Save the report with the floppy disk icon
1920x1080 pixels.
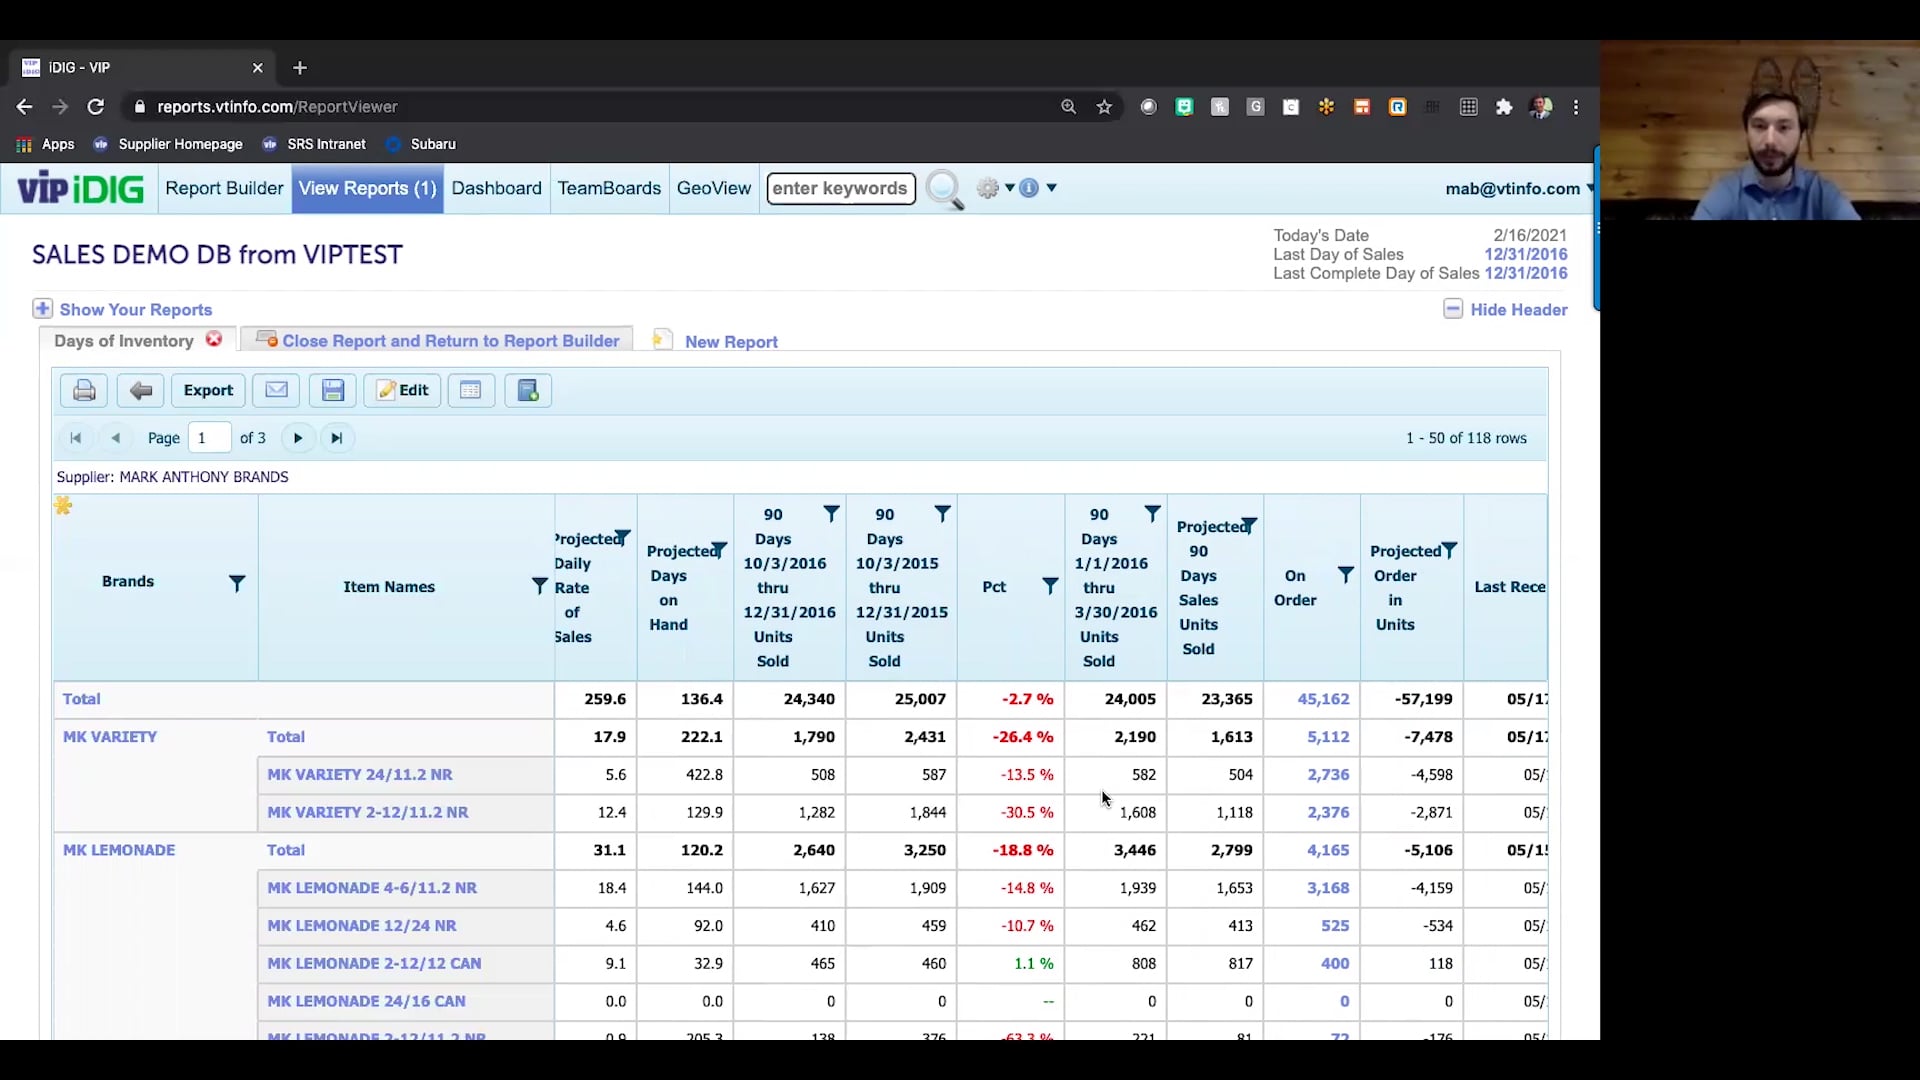pos(332,390)
